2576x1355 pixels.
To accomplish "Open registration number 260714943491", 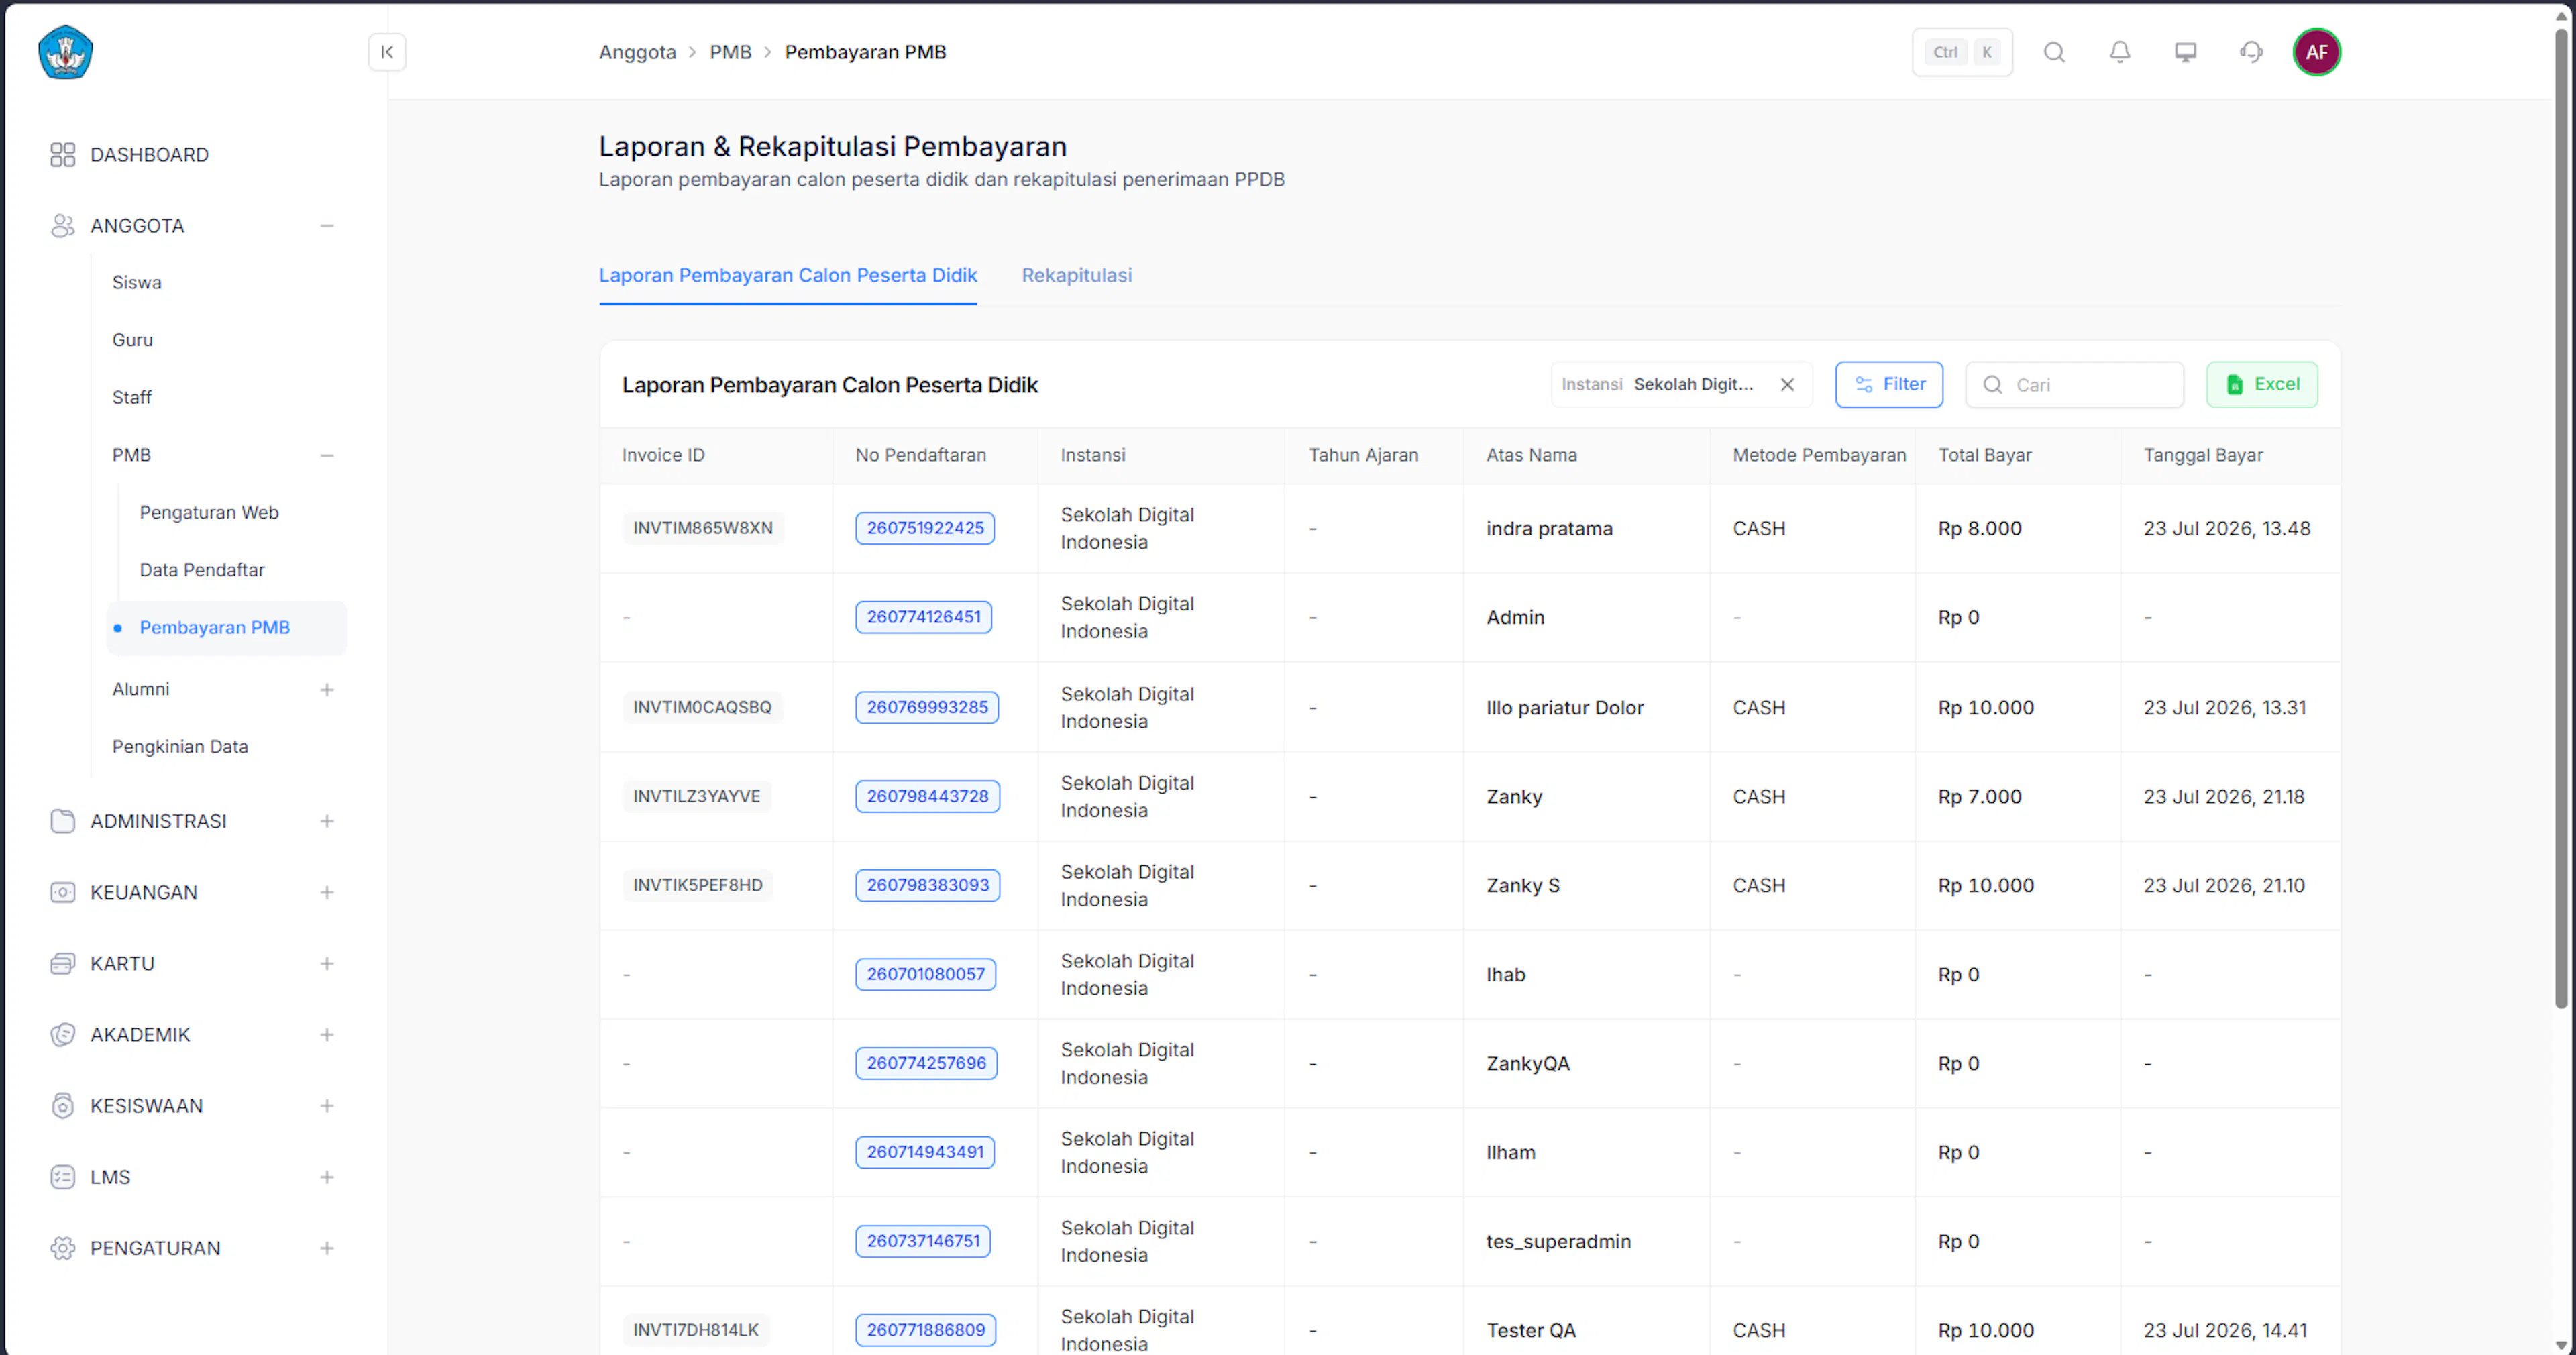I will (925, 1152).
